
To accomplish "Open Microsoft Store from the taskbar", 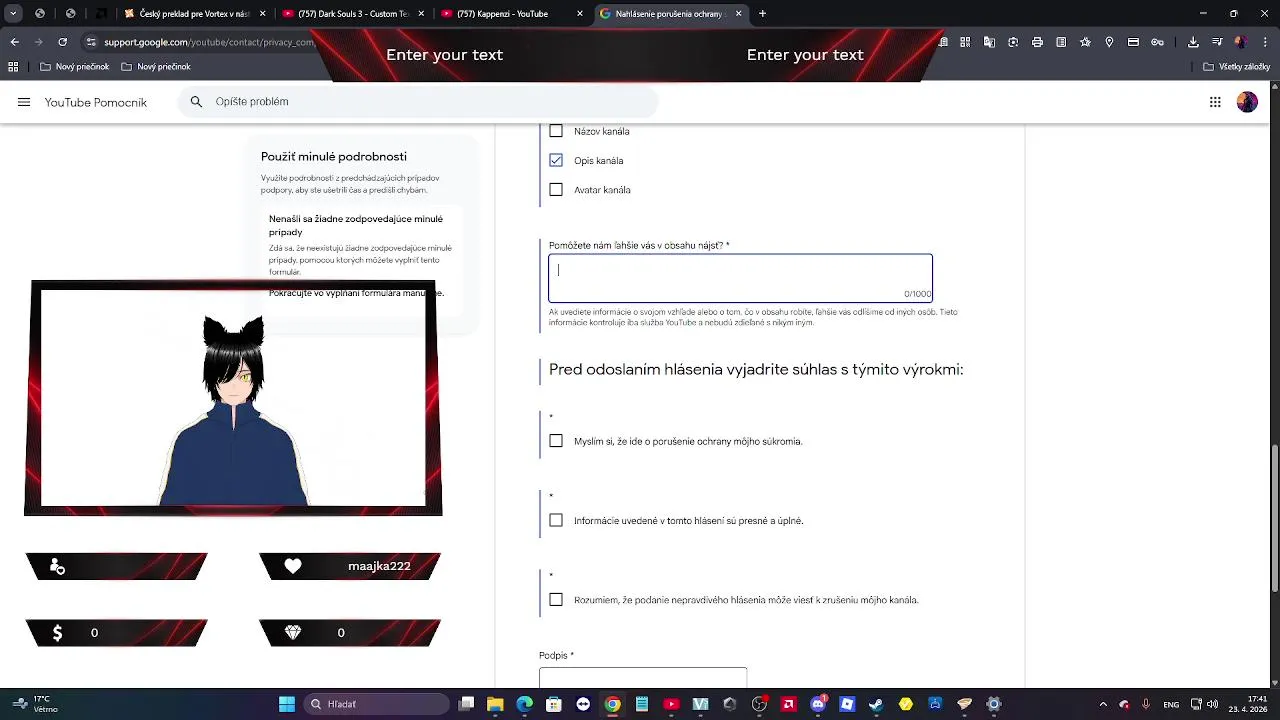I will pos(554,704).
